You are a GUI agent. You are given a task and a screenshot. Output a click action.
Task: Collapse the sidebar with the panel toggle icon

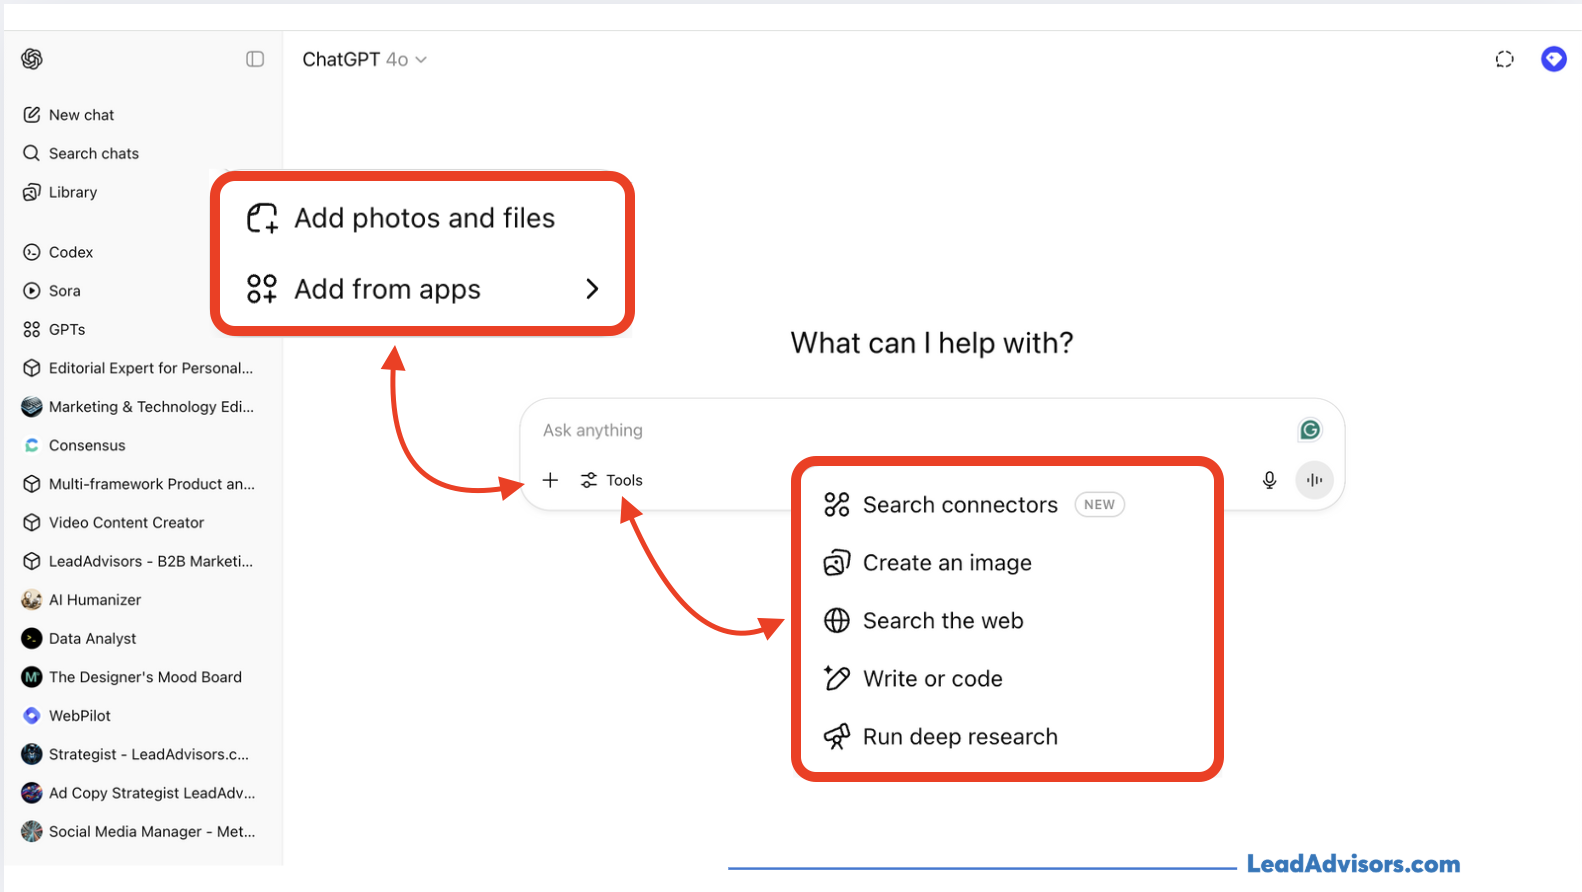click(x=255, y=59)
